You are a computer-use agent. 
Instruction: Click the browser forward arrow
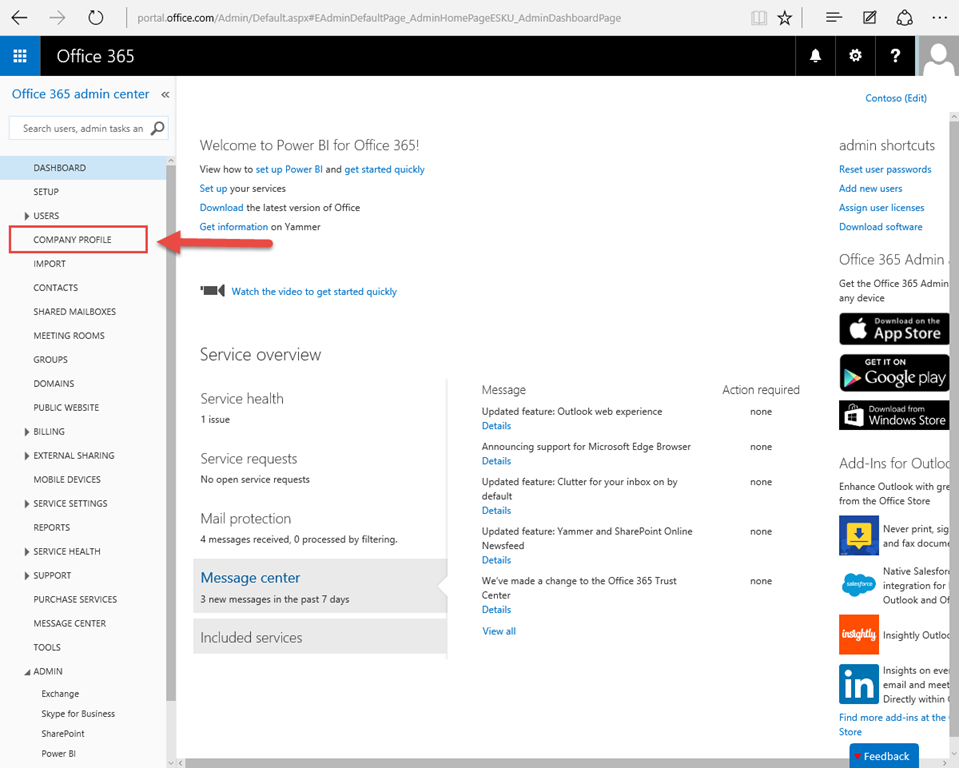pyautogui.click(x=57, y=18)
